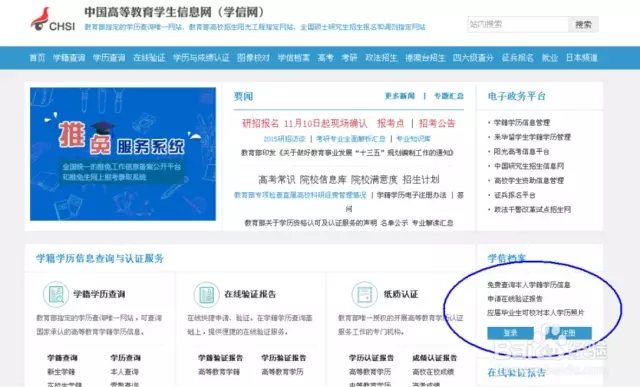Open the 纸质认证 icon
The height and width of the screenshot is (387, 640).
pyautogui.click(x=364, y=294)
